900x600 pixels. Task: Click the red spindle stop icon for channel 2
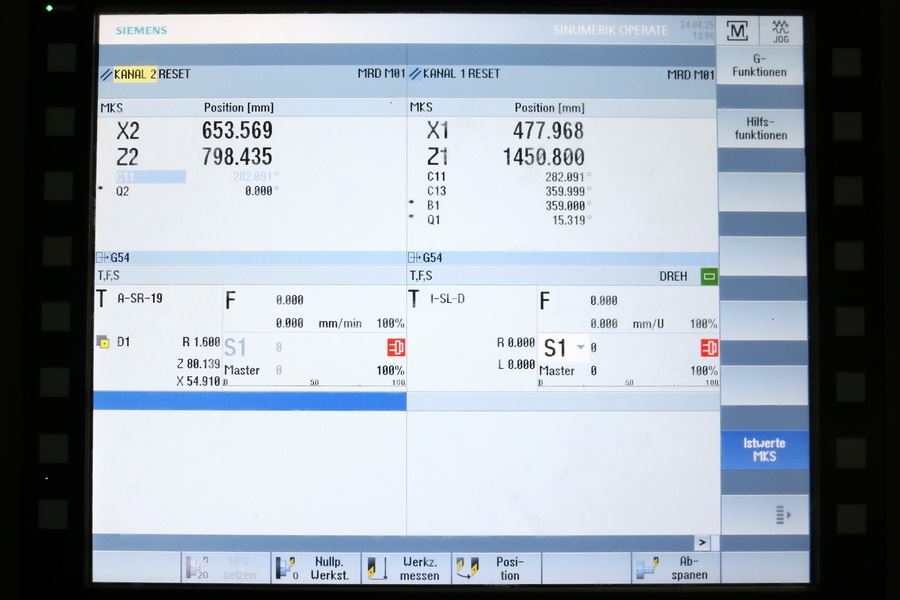(x=396, y=348)
